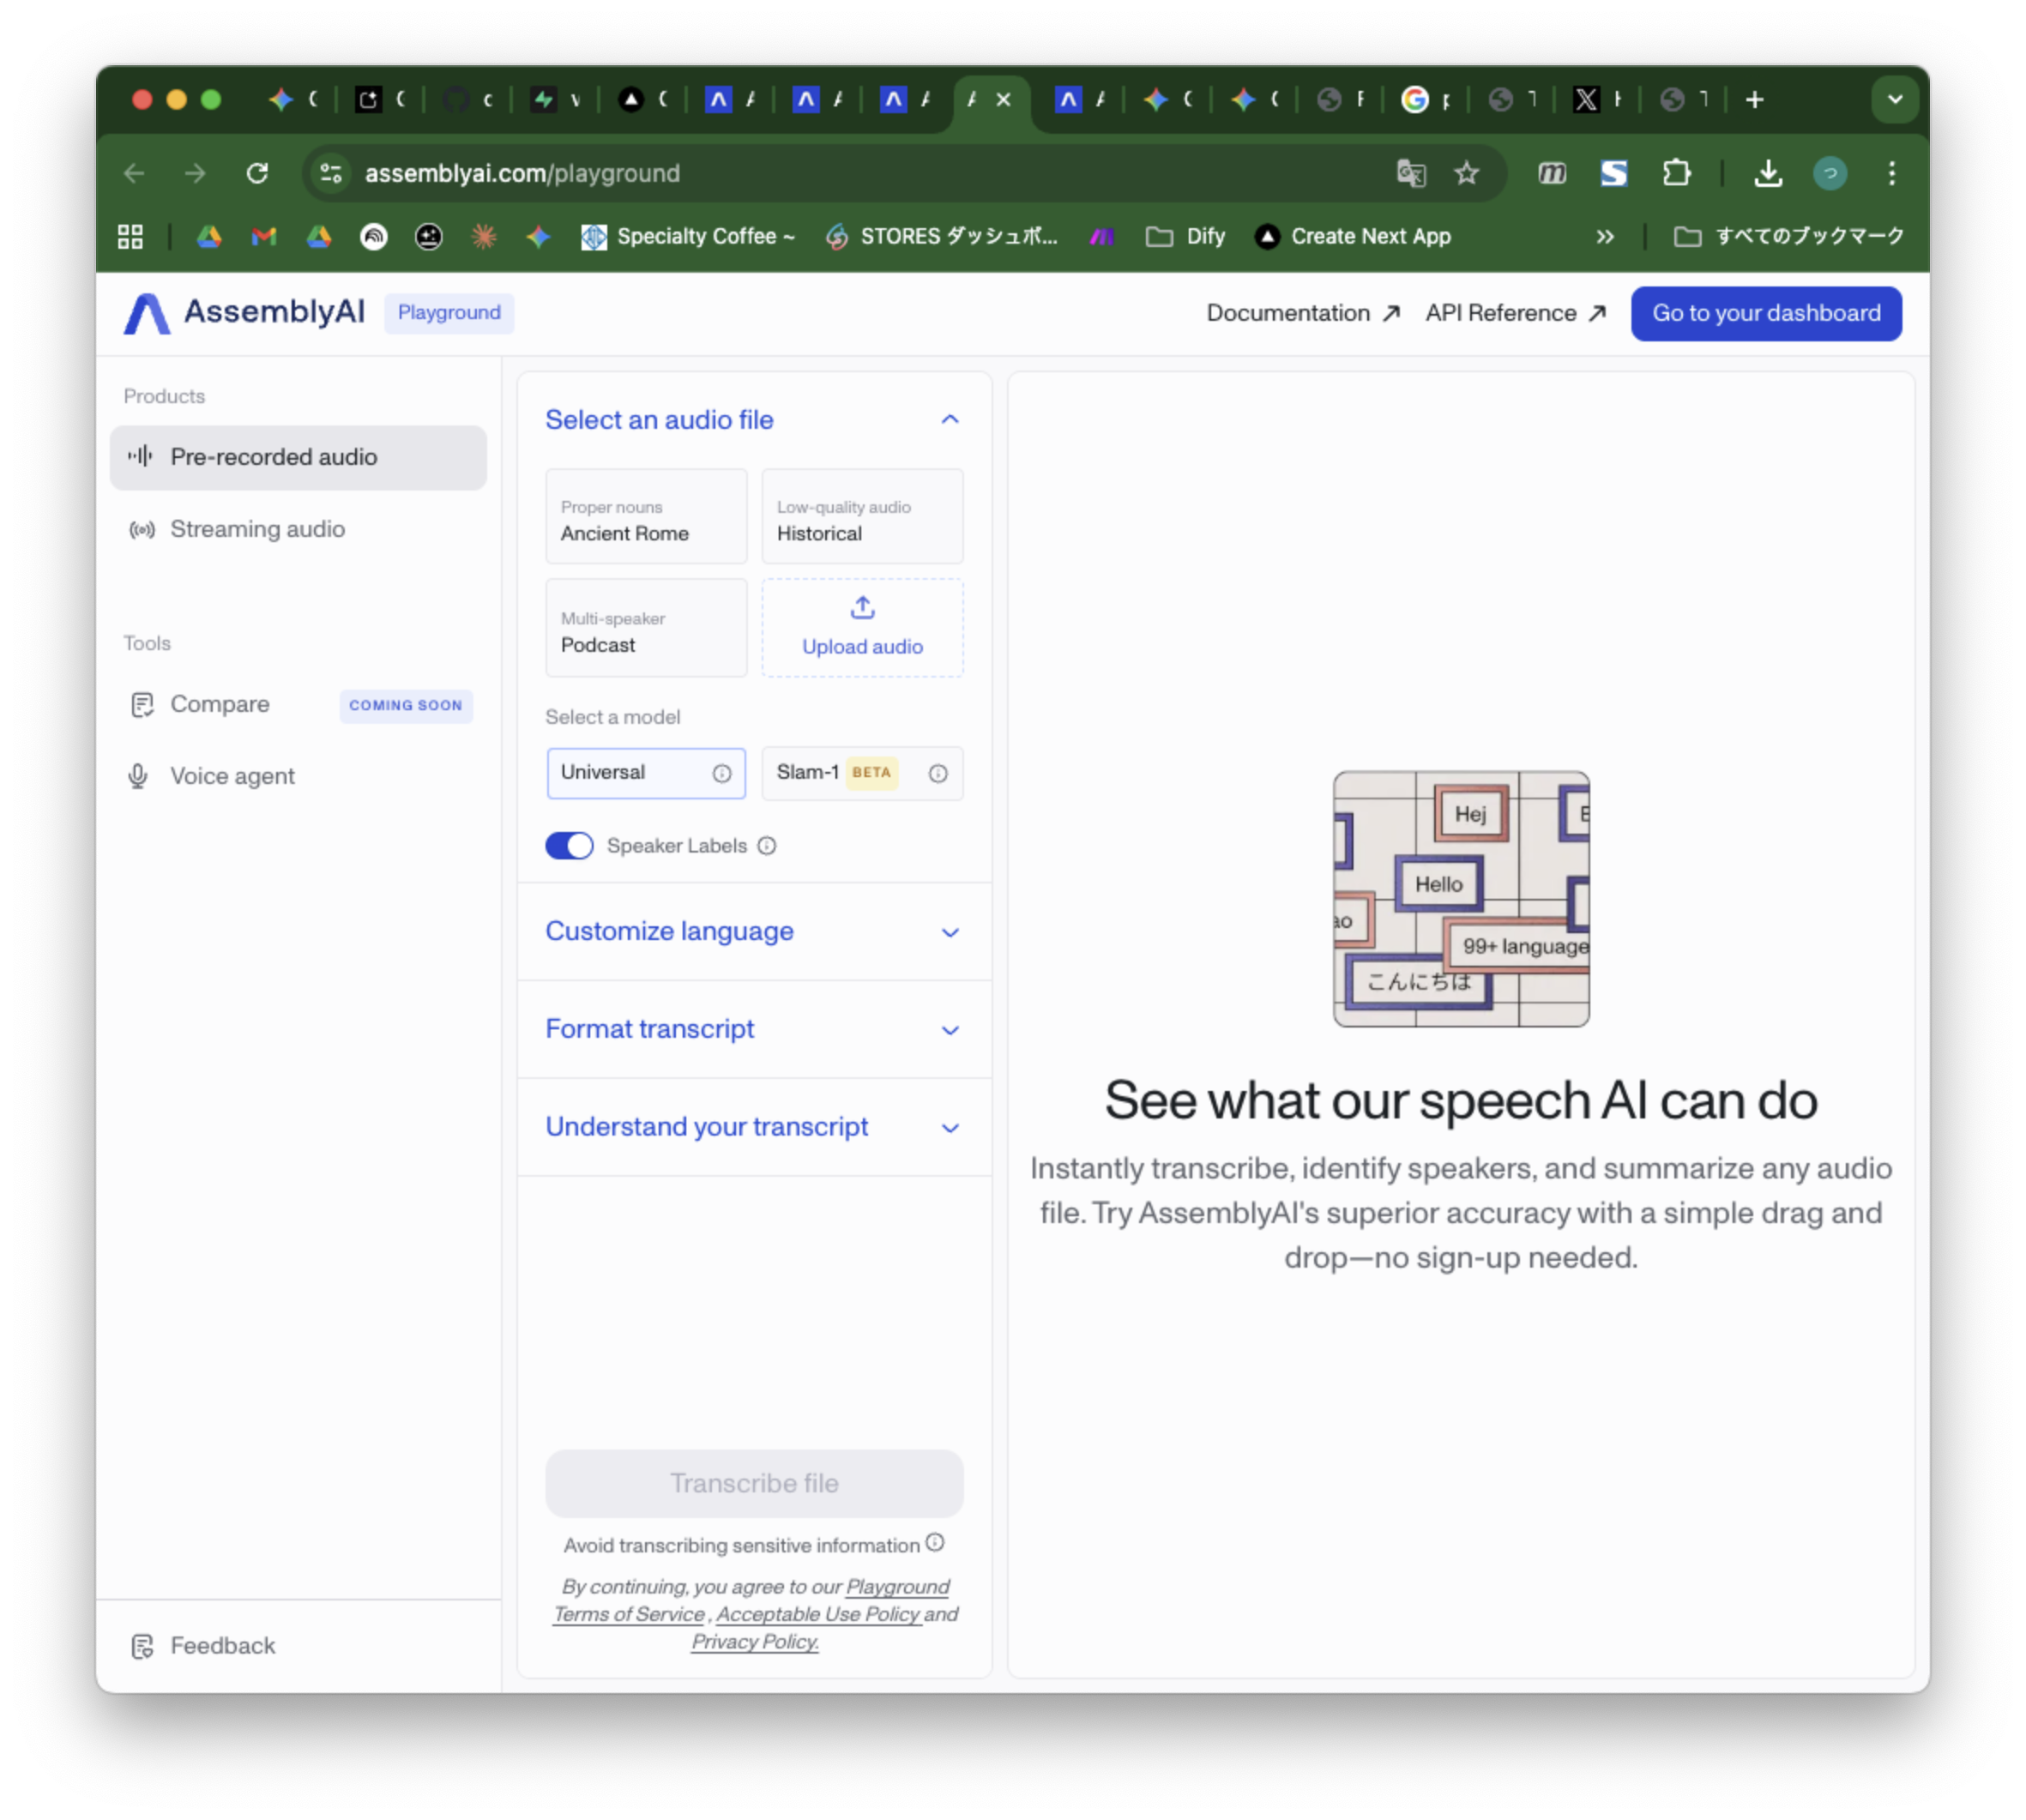2026x1820 pixels.
Task: Click the AssemblyAI logo
Action: tap(244, 313)
